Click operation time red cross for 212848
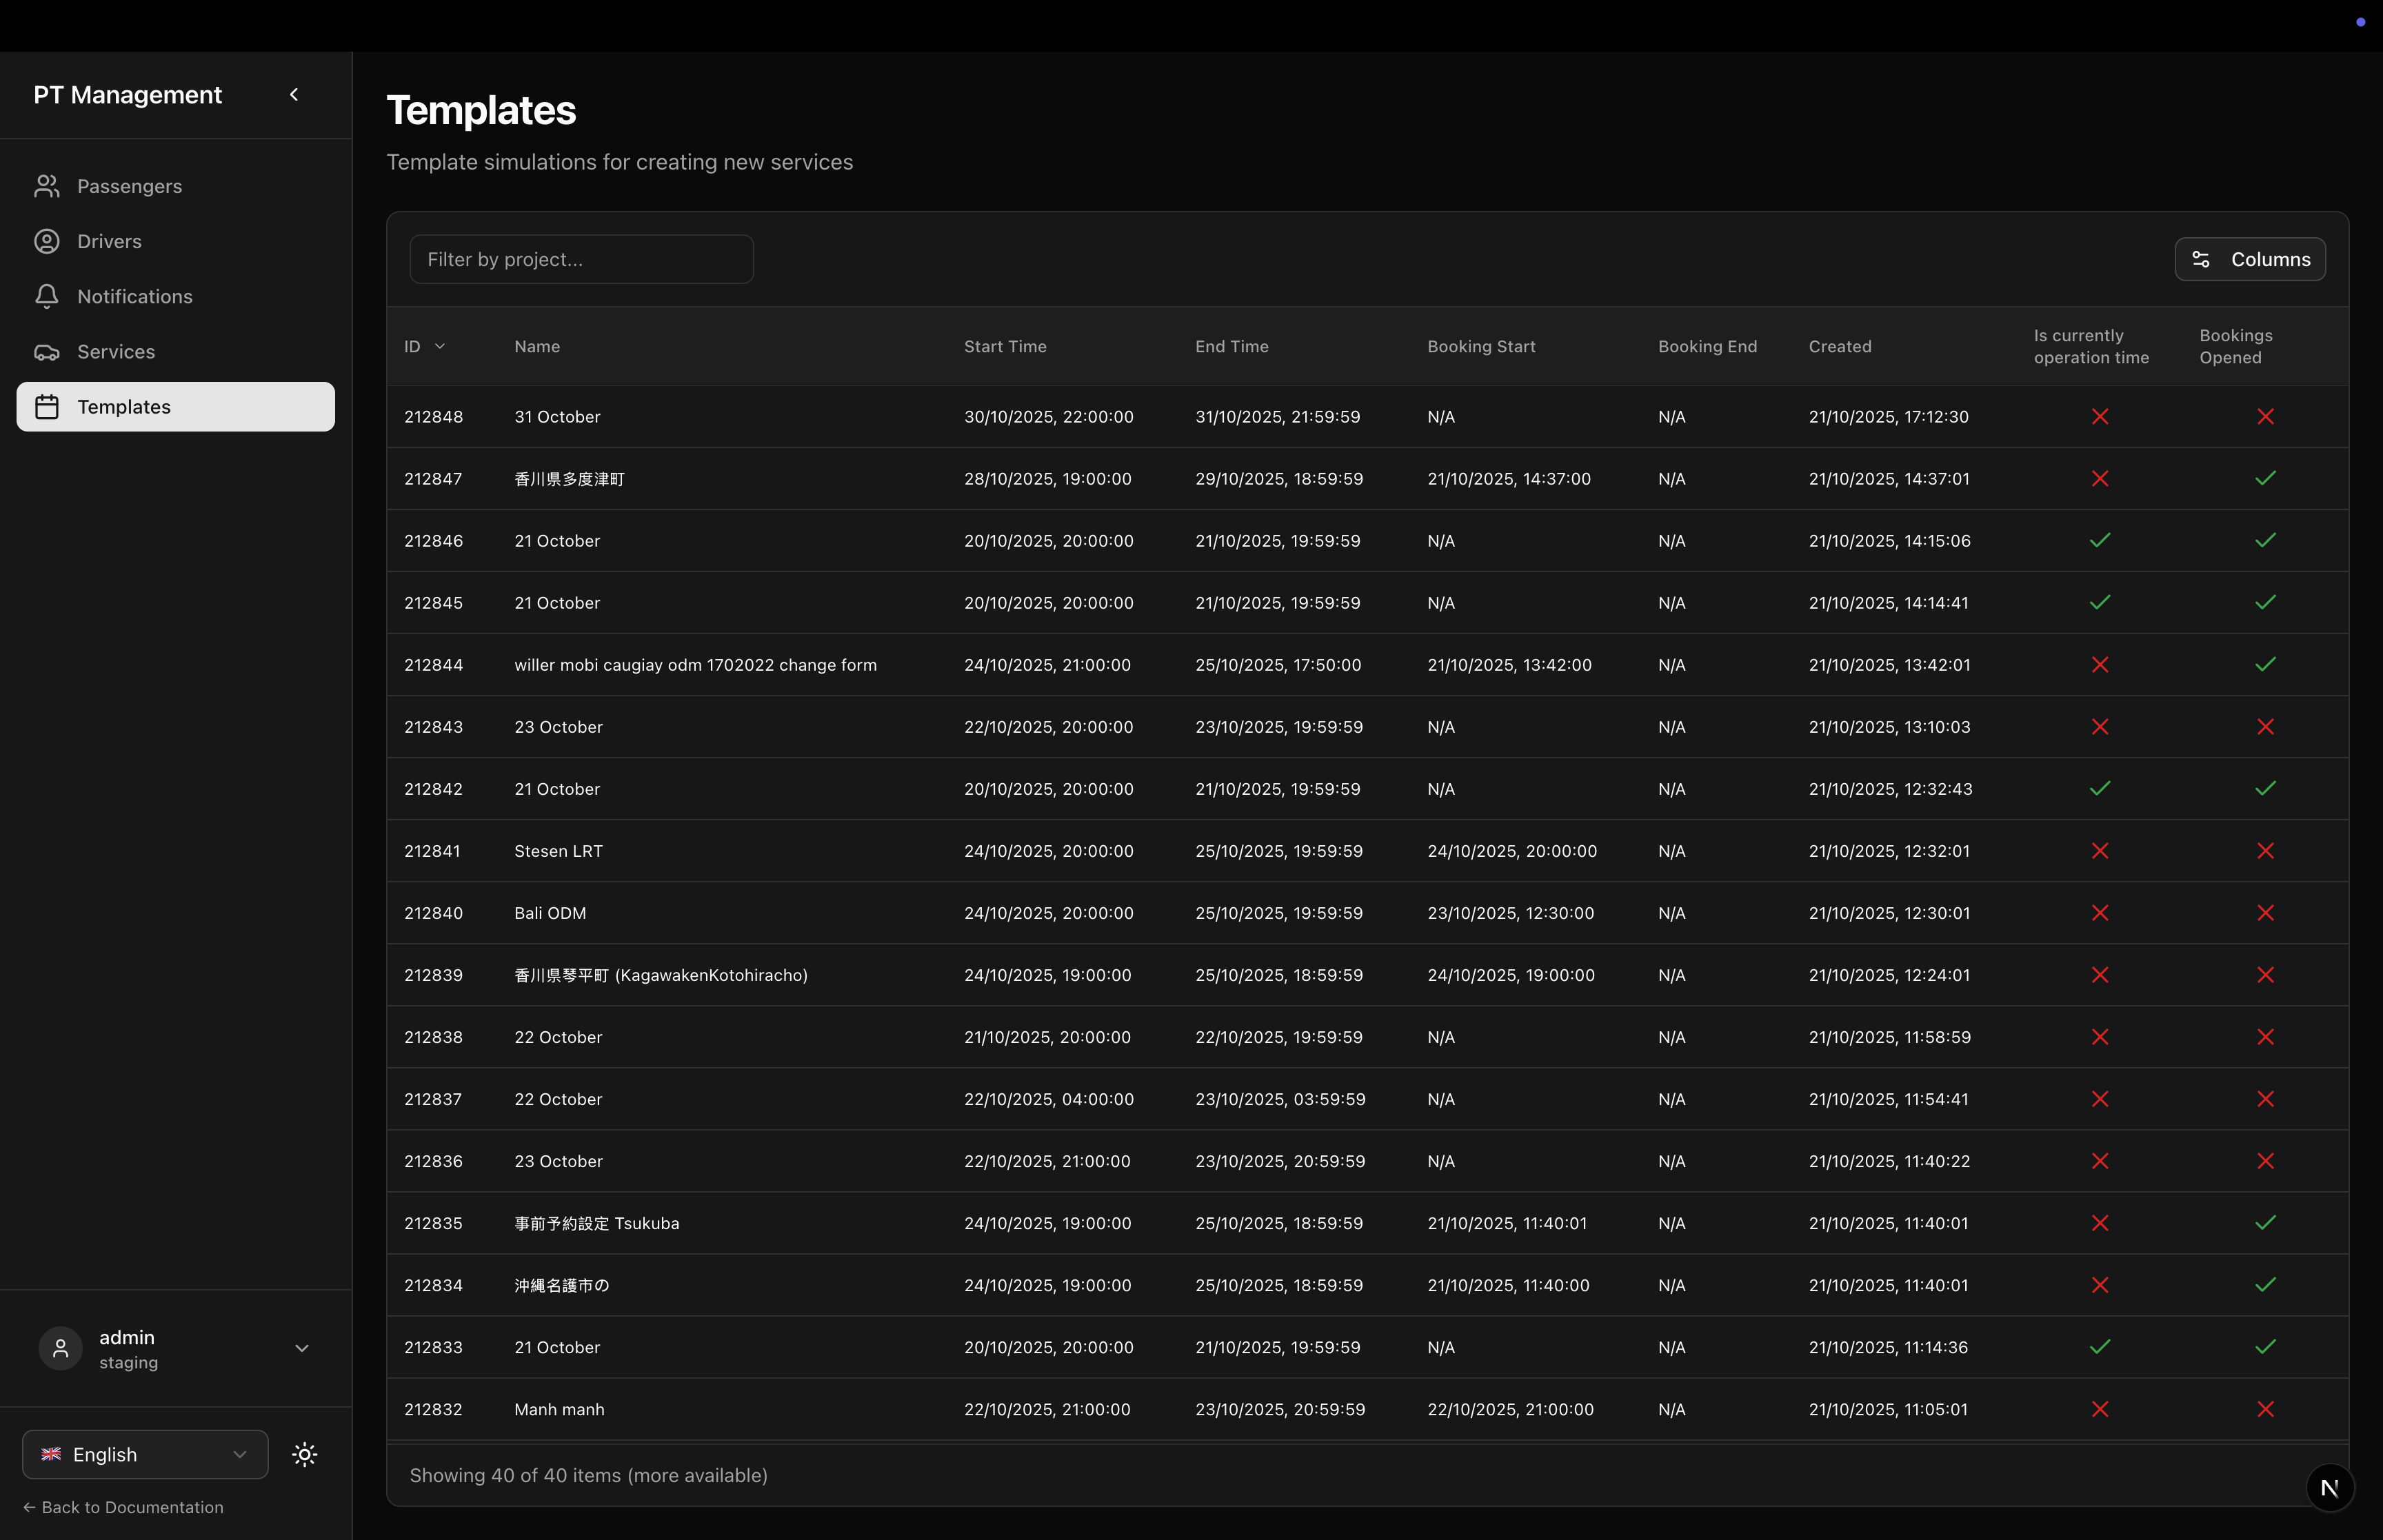Viewport: 2383px width, 1540px height. pyautogui.click(x=2100, y=416)
